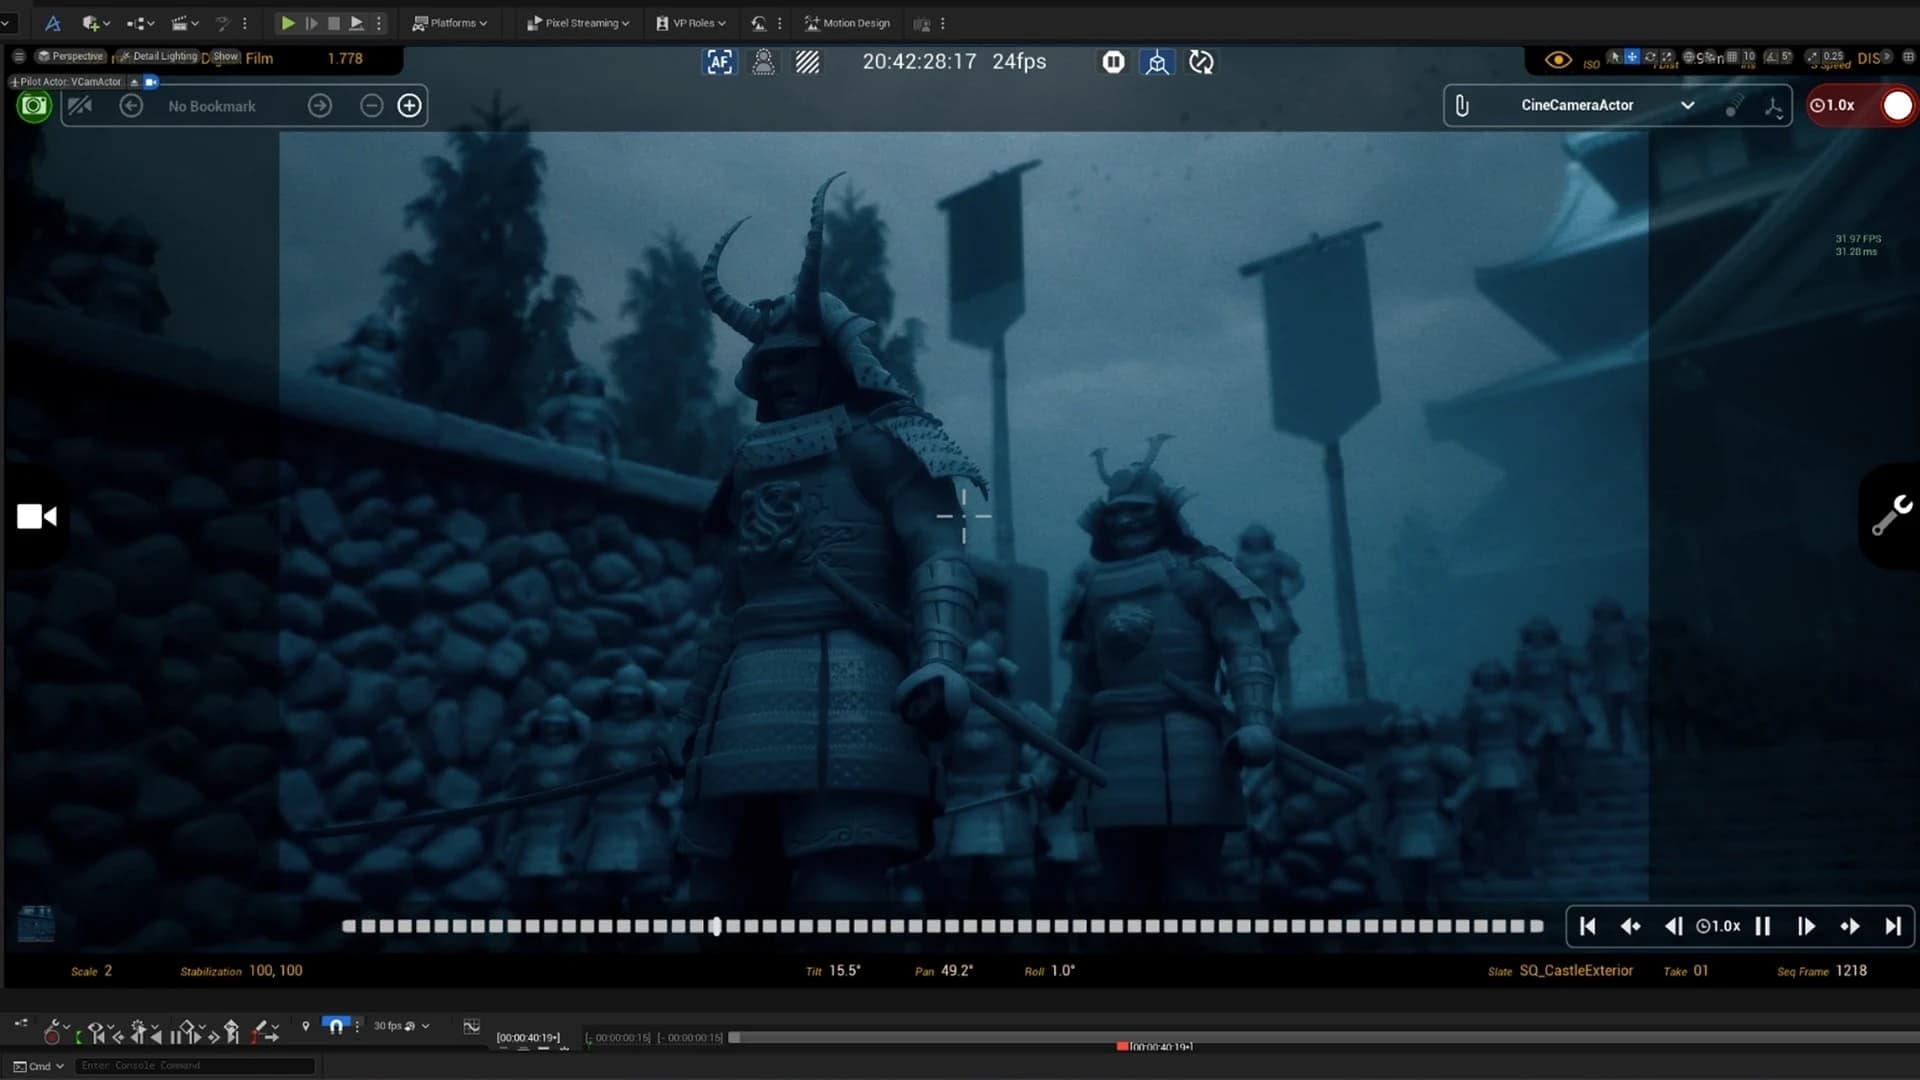Click the console command input field
The height and width of the screenshot is (1080, 1920).
click(195, 1066)
